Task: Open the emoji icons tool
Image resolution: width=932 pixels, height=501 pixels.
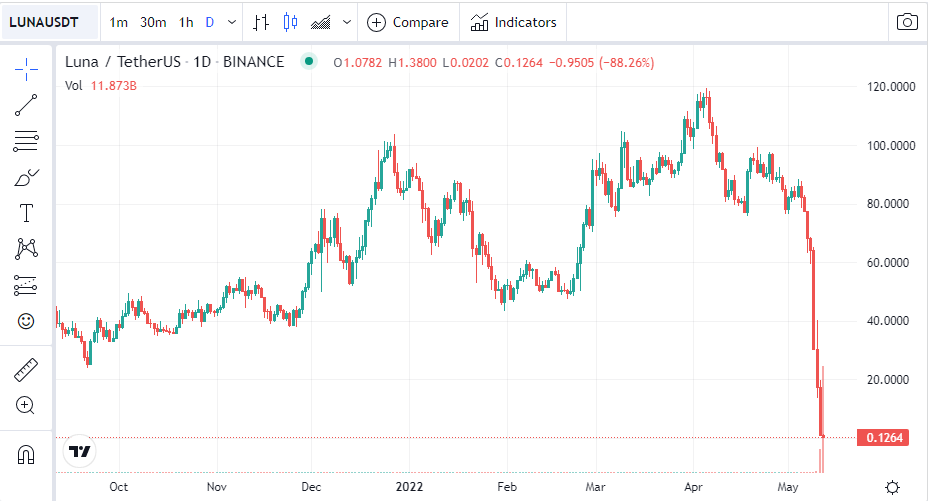Action: tap(26, 322)
